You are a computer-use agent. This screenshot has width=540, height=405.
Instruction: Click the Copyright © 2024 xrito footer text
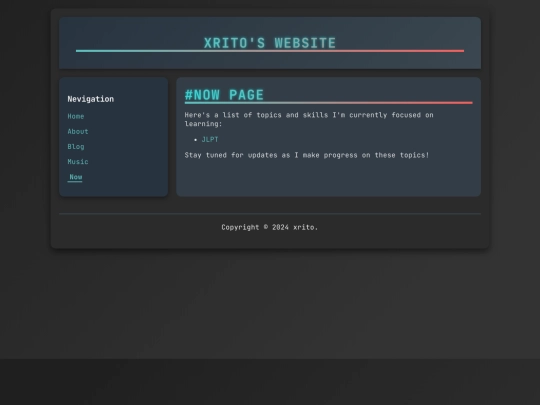pyautogui.click(x=270, y=227)
